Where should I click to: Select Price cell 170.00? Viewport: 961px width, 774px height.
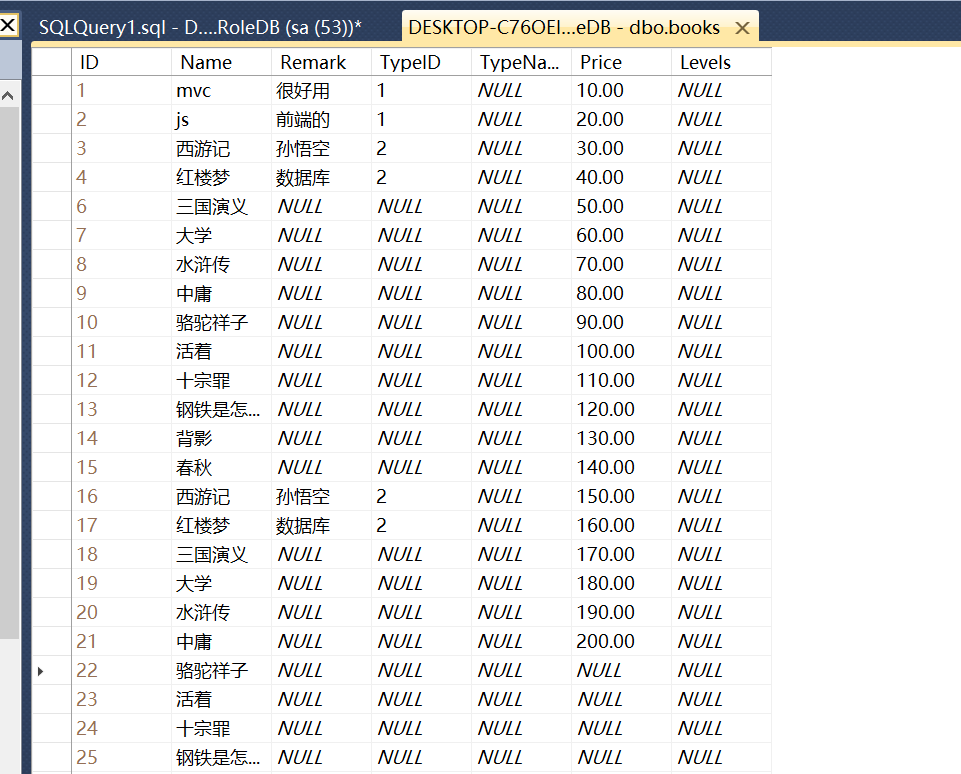(x=621, y=555)
